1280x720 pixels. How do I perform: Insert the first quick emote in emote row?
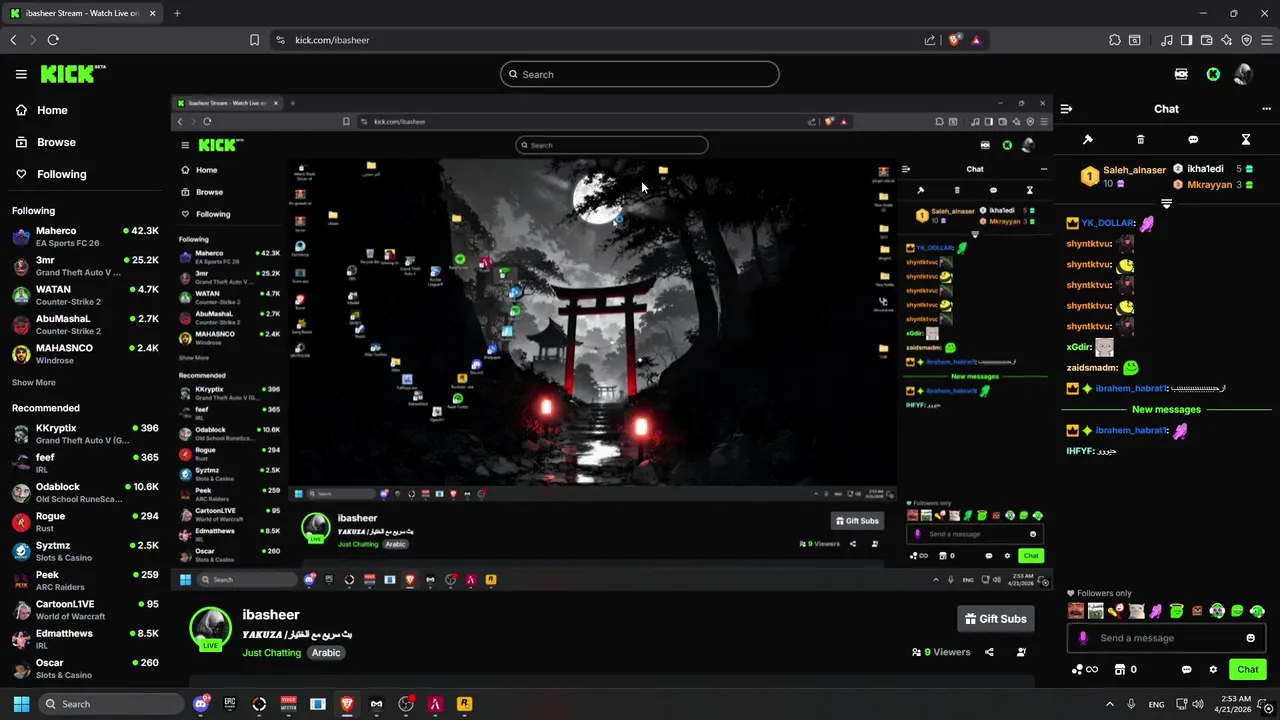pyautogui.click(x=1076, y=611)
